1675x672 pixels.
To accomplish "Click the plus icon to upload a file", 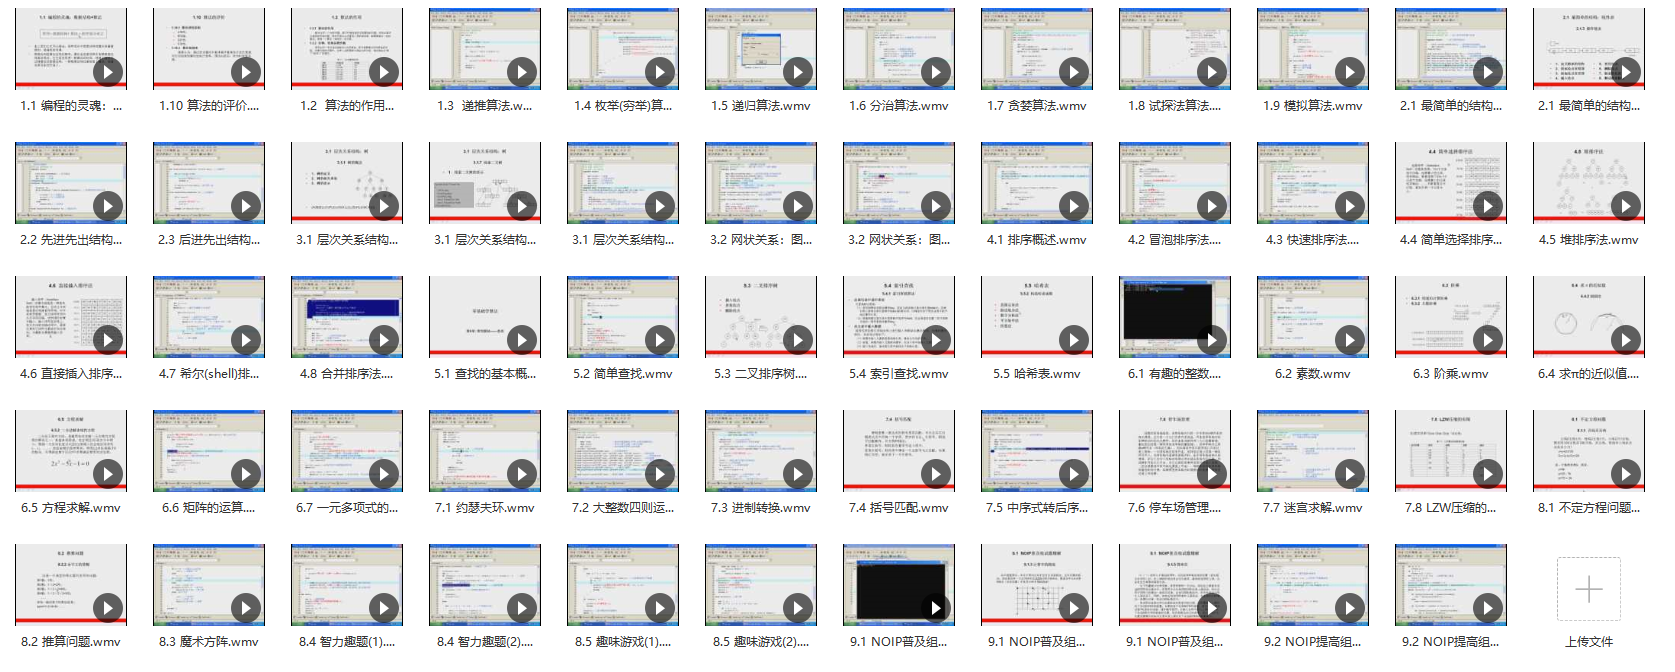I will click(x=1588, y=589).
